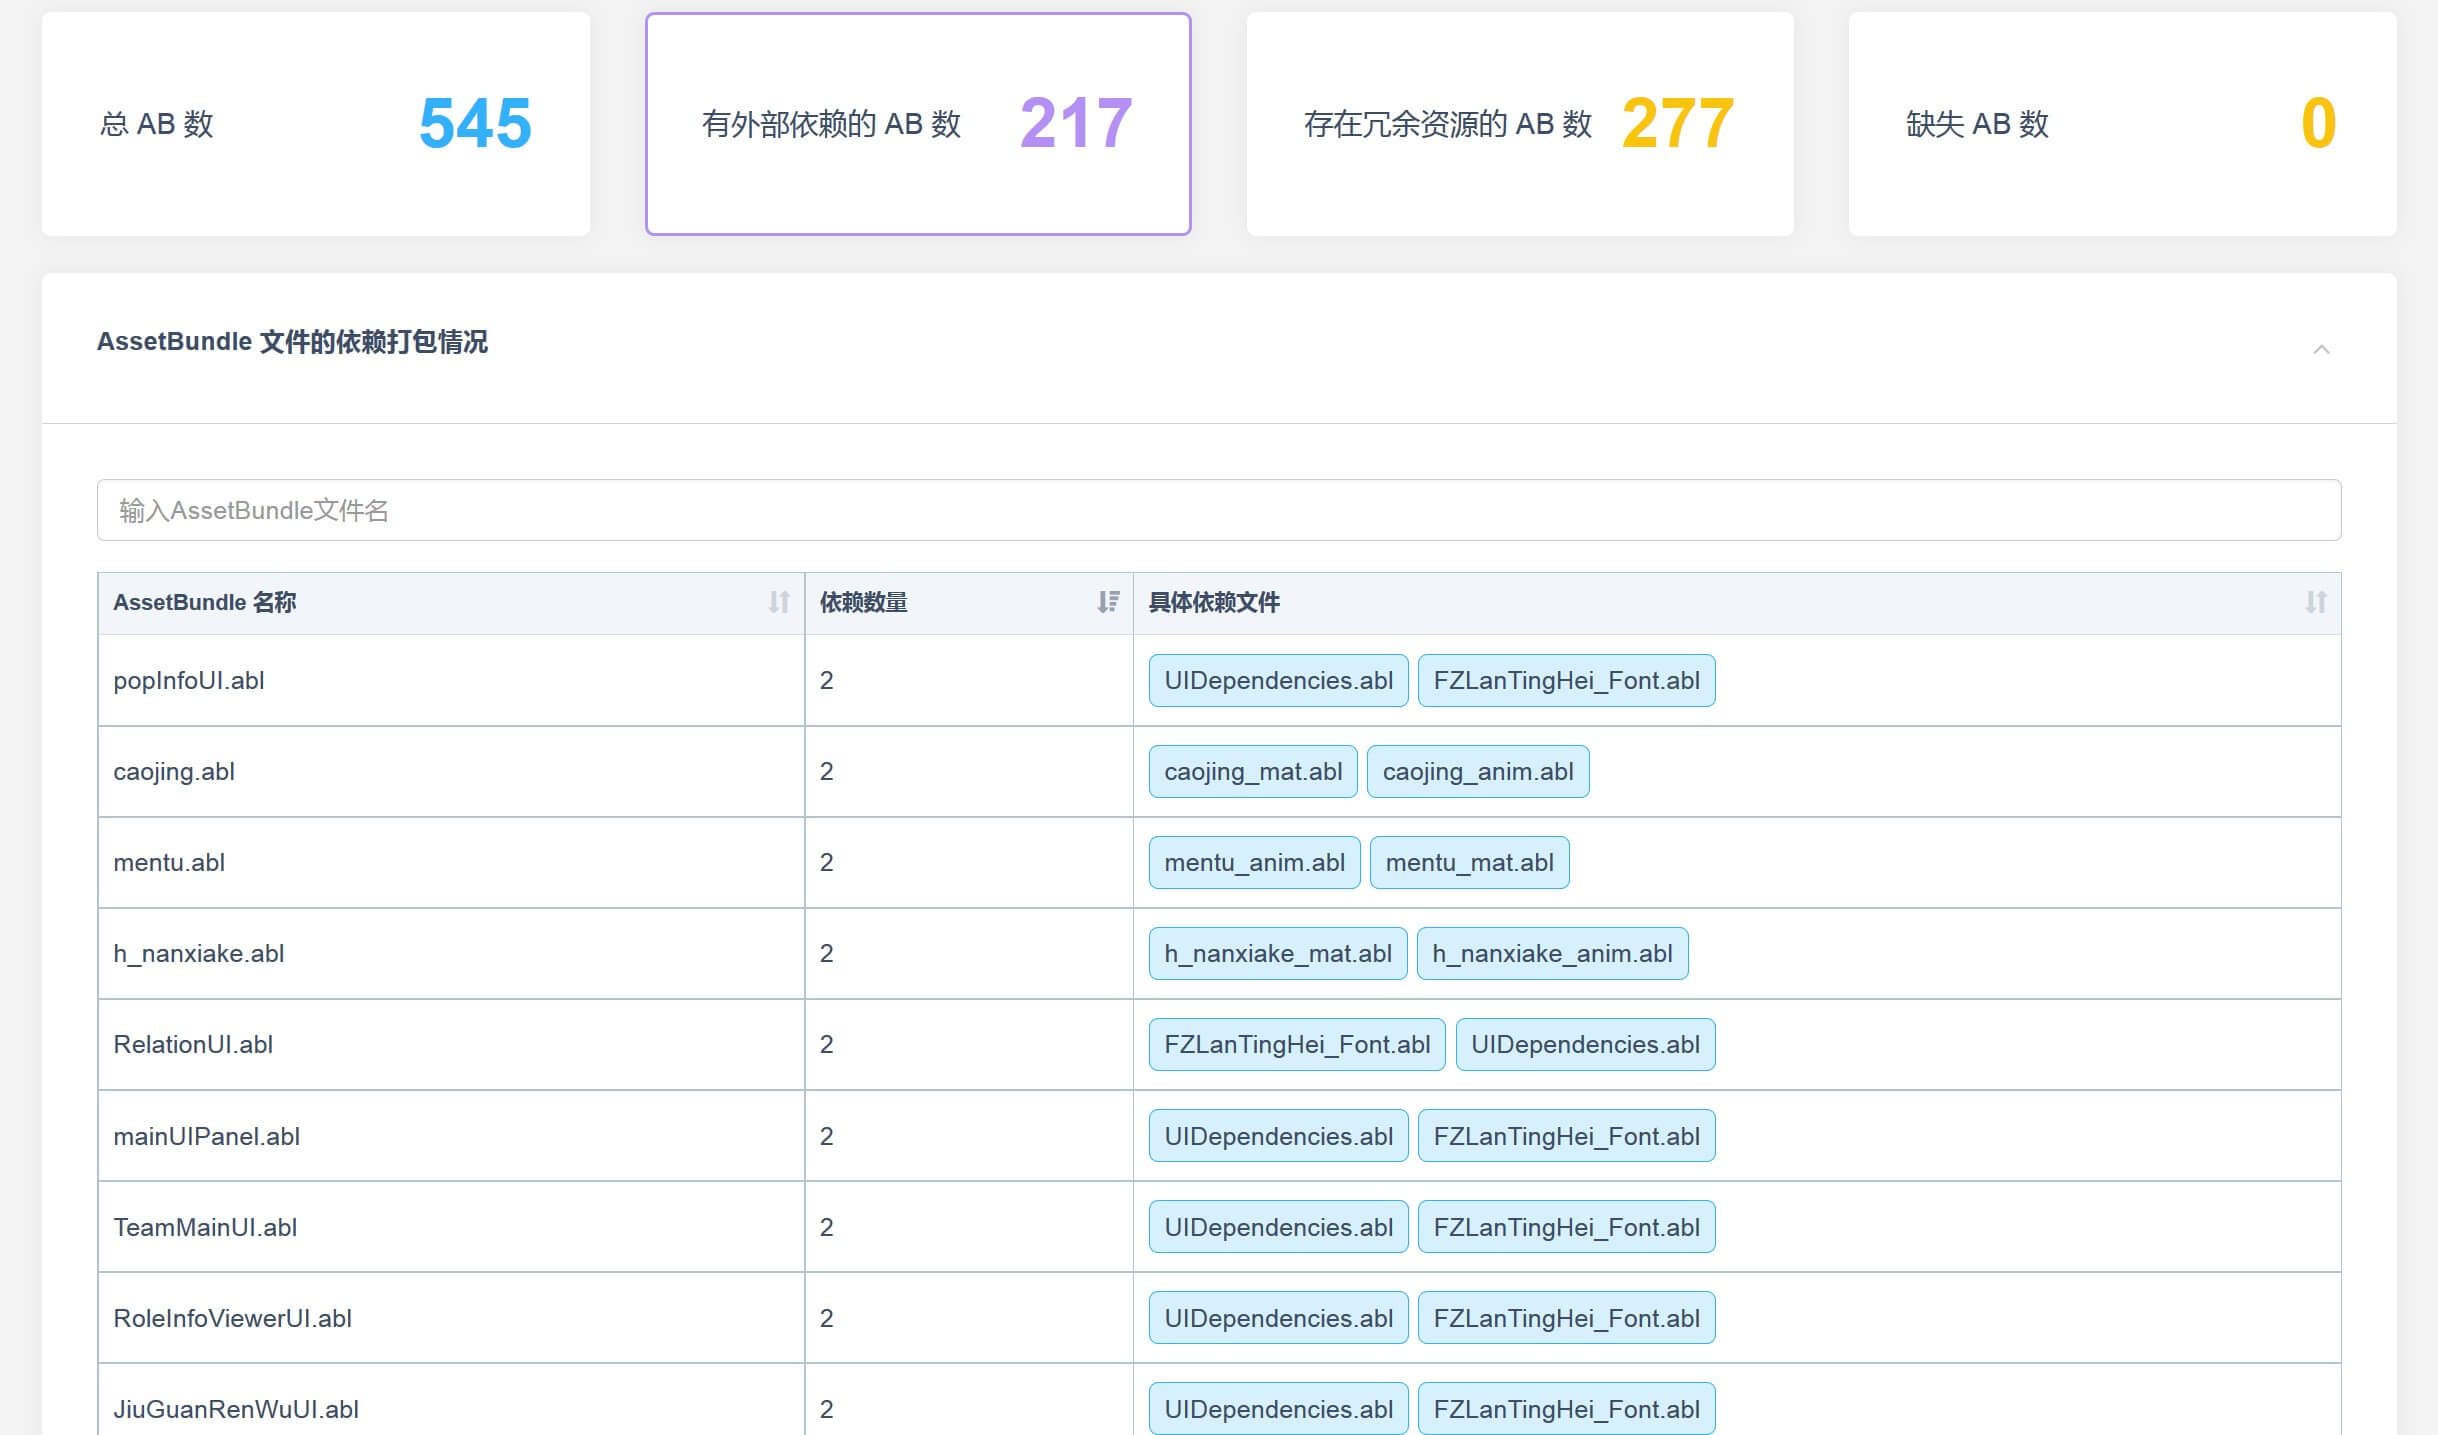Screen dimensions: 2438x1435
Task: Sort by dependency count column icon
Action: [x=1108, y=602]
